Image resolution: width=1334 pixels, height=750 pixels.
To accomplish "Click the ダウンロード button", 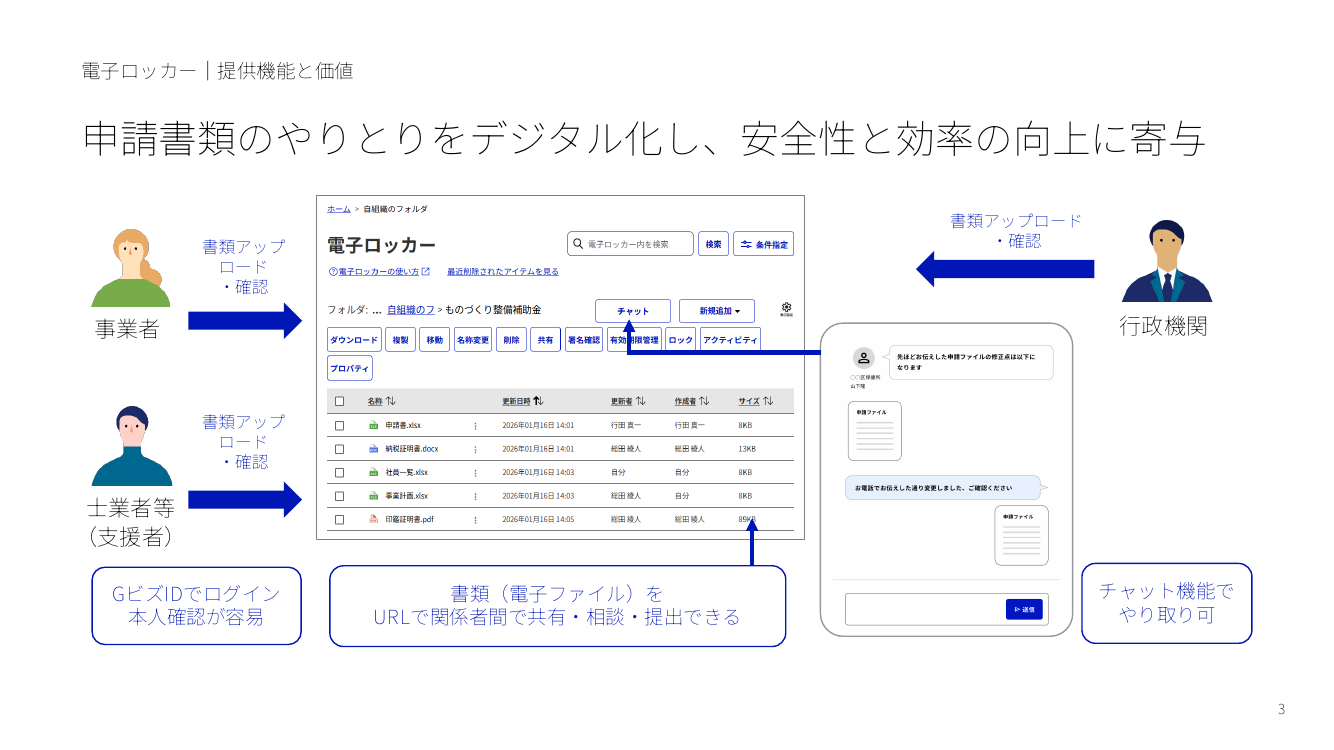I will (x=355, y=340).
